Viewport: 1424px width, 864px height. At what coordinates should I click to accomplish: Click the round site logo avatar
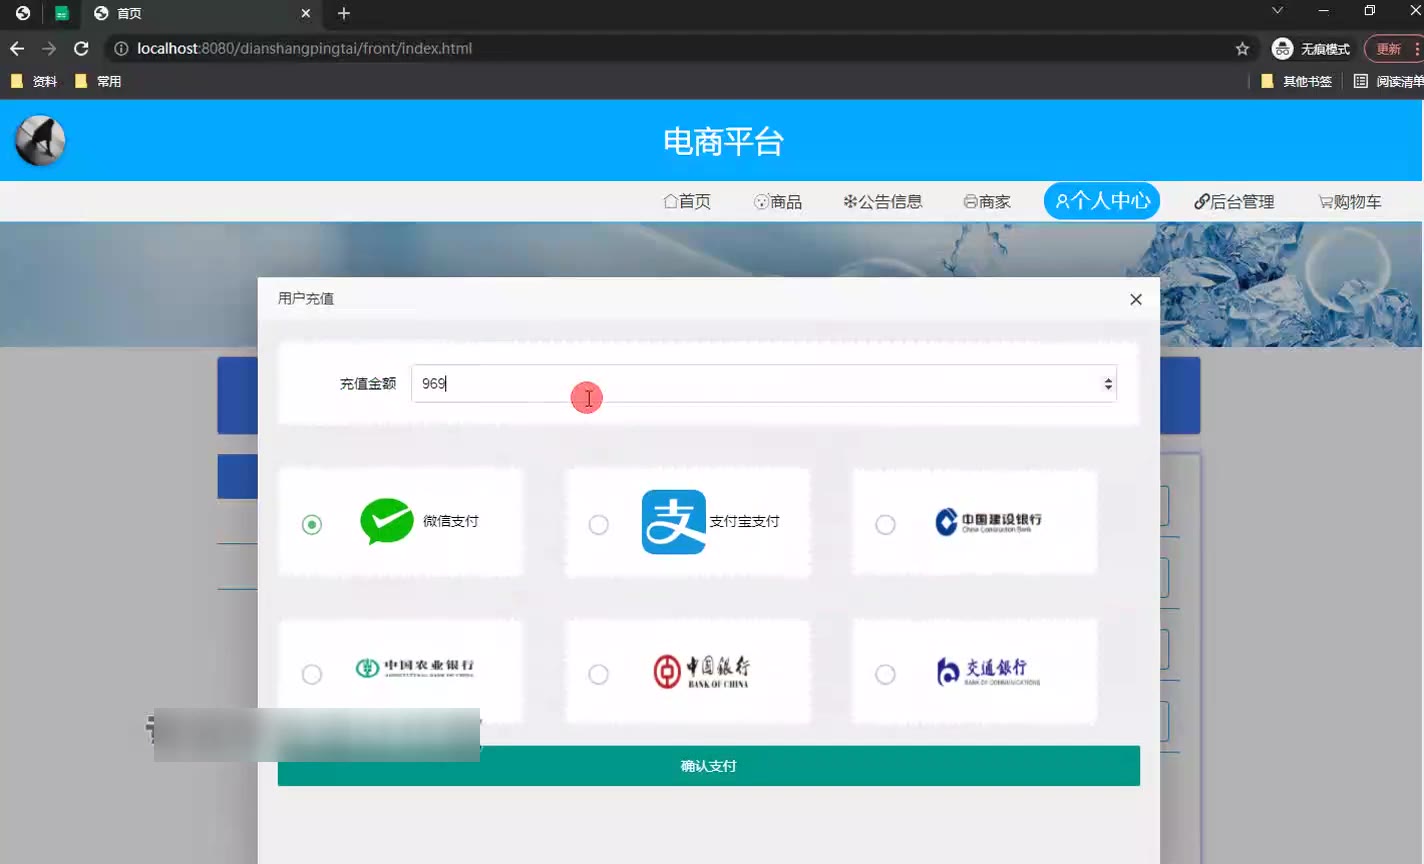40,140
